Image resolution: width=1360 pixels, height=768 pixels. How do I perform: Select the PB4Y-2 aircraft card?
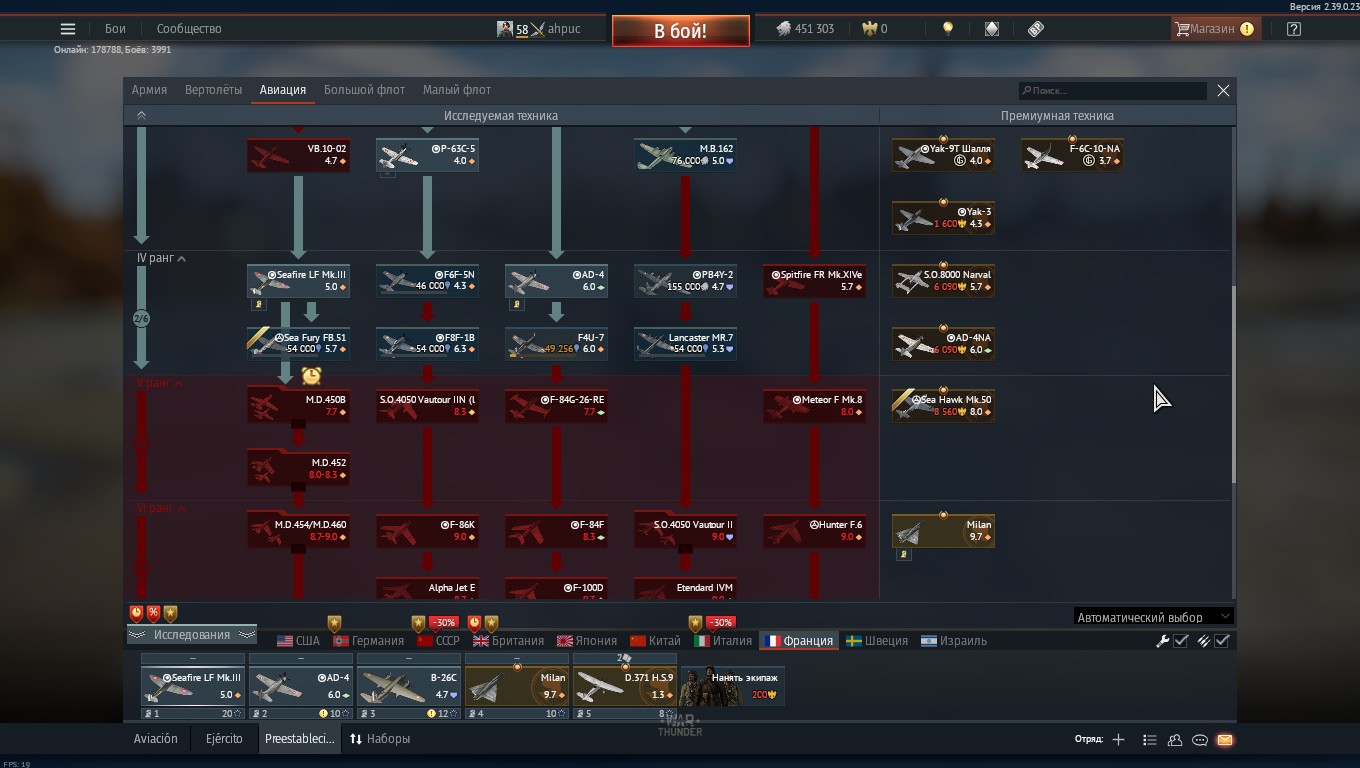tap(685, 281)
